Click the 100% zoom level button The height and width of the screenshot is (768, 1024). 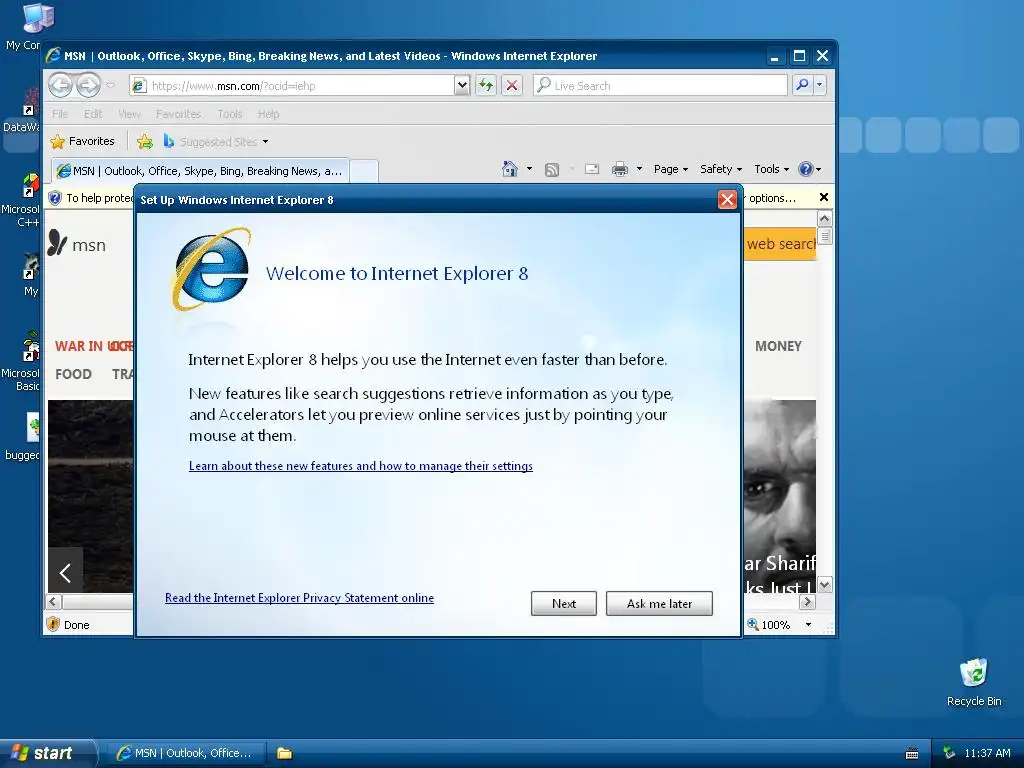click(769, 625)
